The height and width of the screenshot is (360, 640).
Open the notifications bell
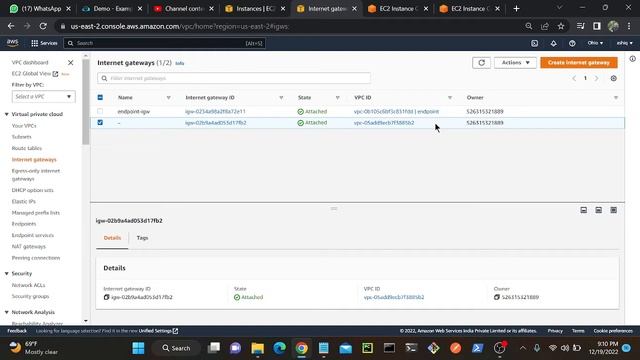[553, 43]
